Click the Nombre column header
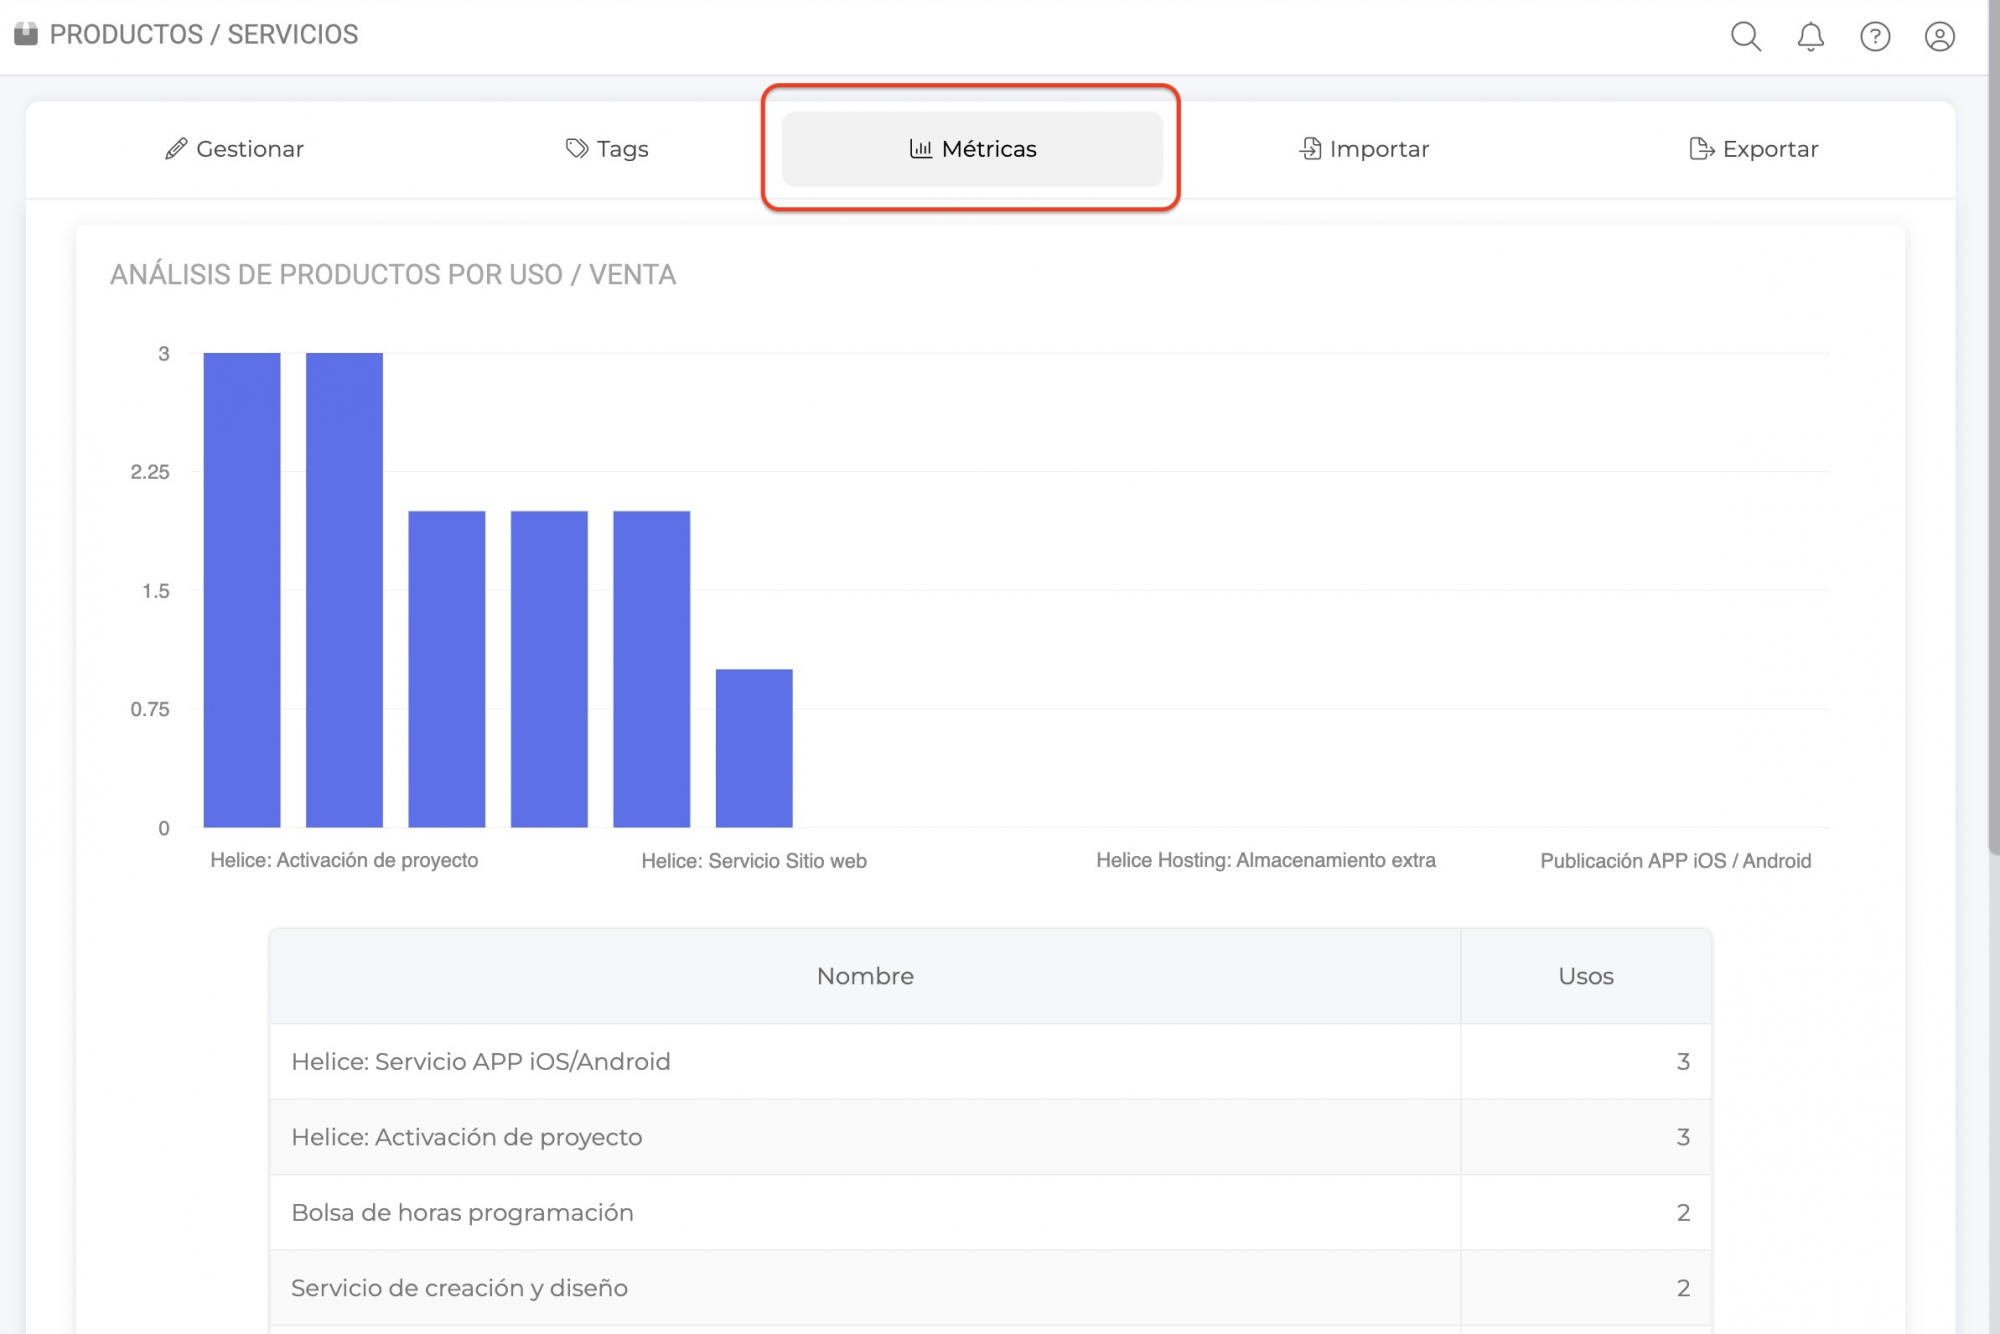 click(865, 976)
